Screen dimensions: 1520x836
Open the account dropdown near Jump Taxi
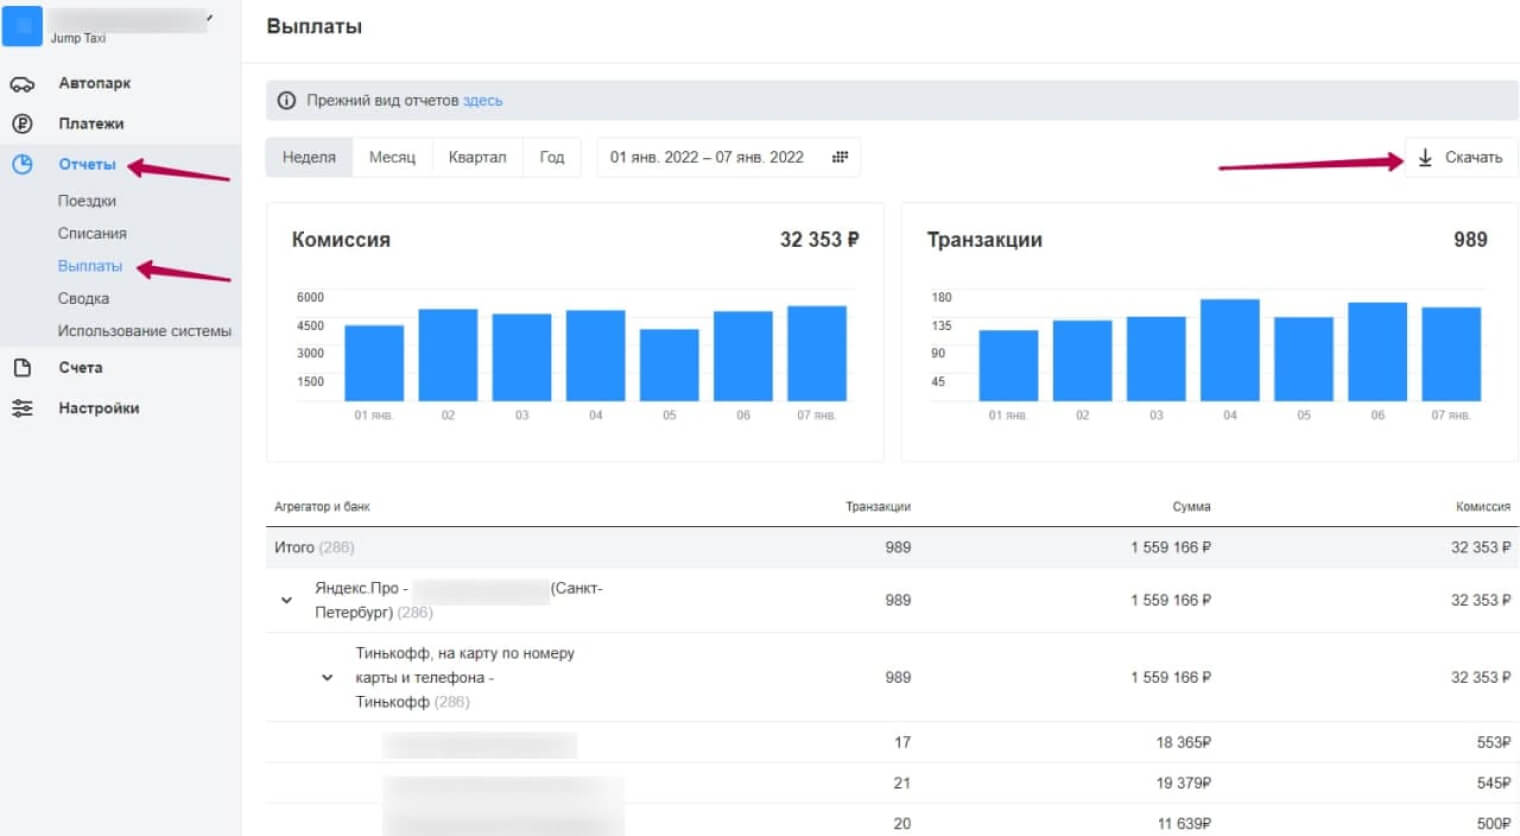[x=209, y=18]
